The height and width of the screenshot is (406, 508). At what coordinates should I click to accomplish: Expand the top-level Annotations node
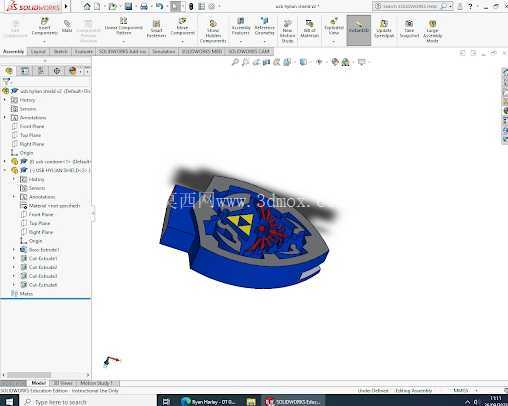(5, 117)
